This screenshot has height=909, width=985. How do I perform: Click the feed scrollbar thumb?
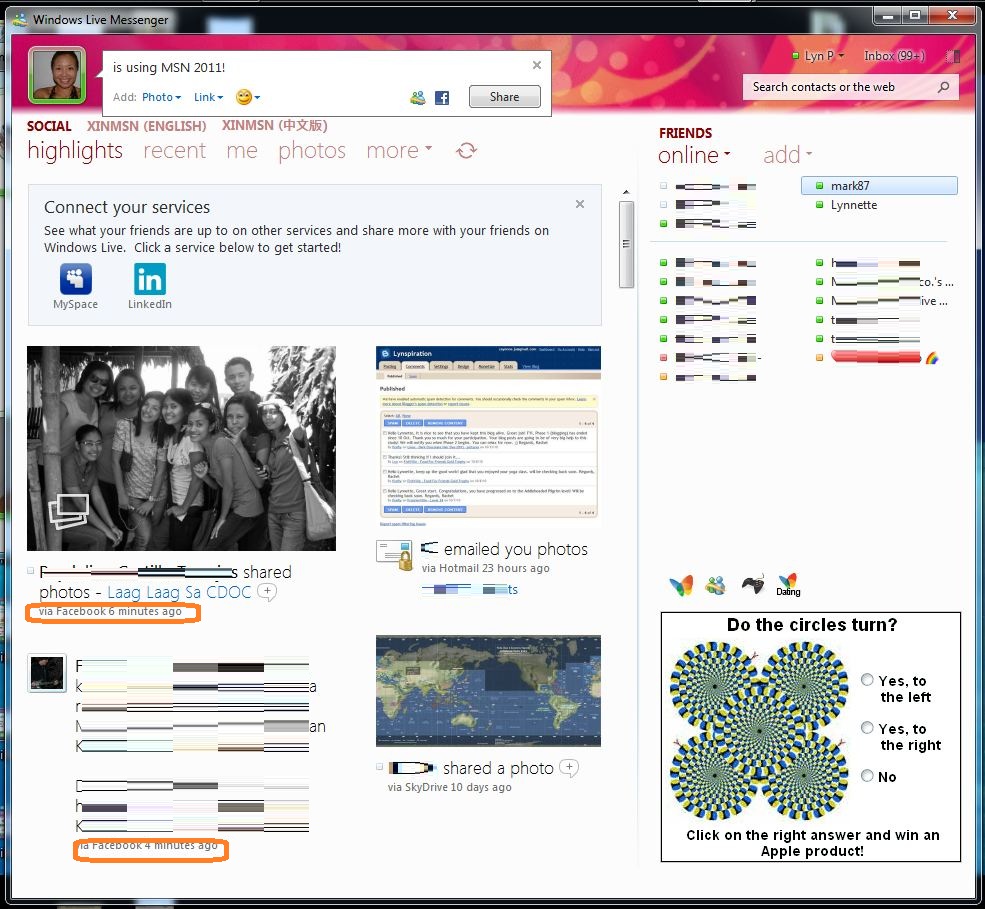coord(626,244)
